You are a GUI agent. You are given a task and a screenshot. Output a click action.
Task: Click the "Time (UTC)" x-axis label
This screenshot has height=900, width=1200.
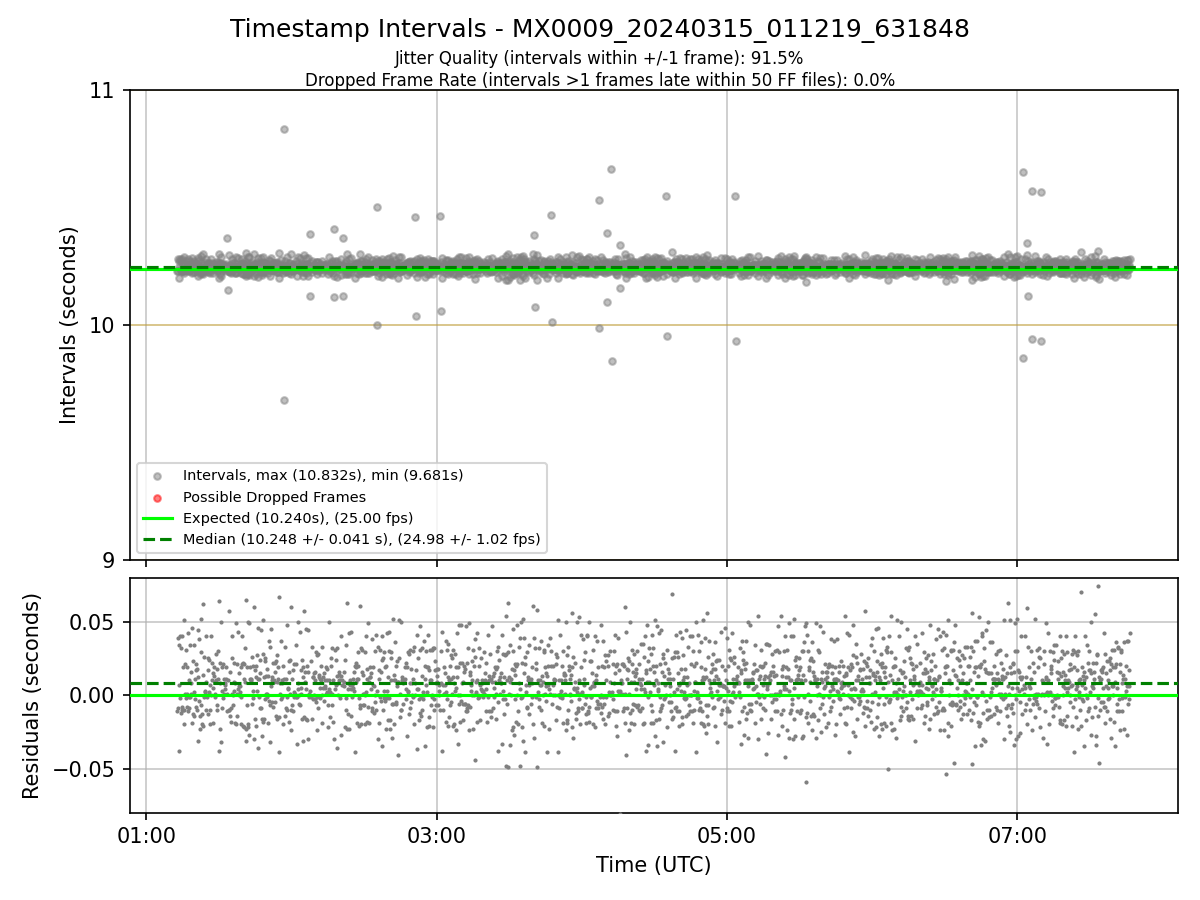click(653, 865)
